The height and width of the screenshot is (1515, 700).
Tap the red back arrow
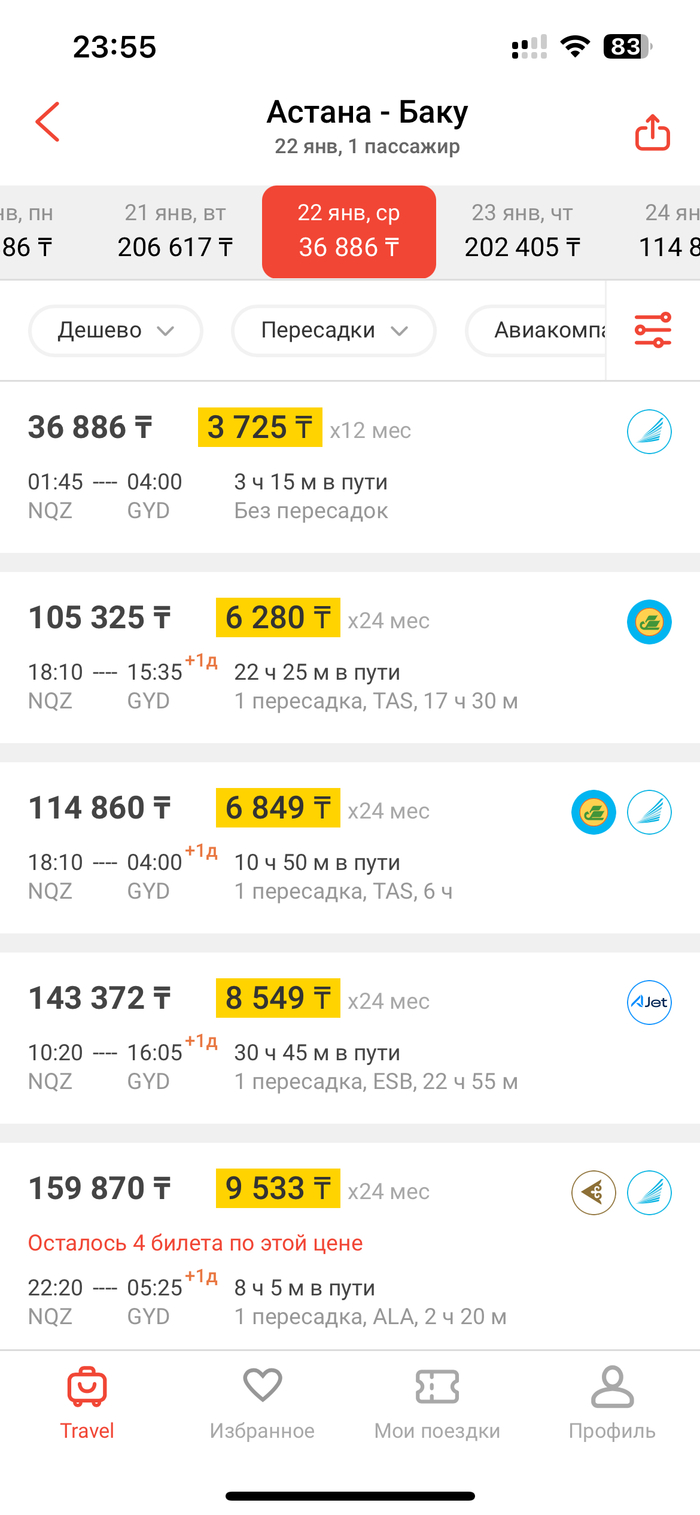coord(48,122)
